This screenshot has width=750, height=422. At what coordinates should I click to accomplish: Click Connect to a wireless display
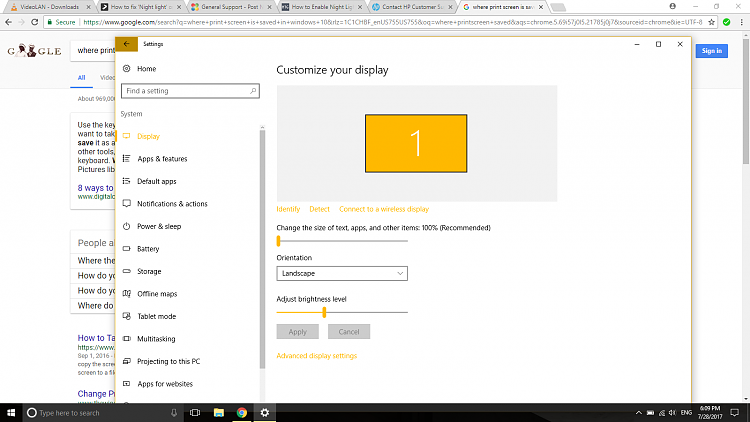(384, 209)
